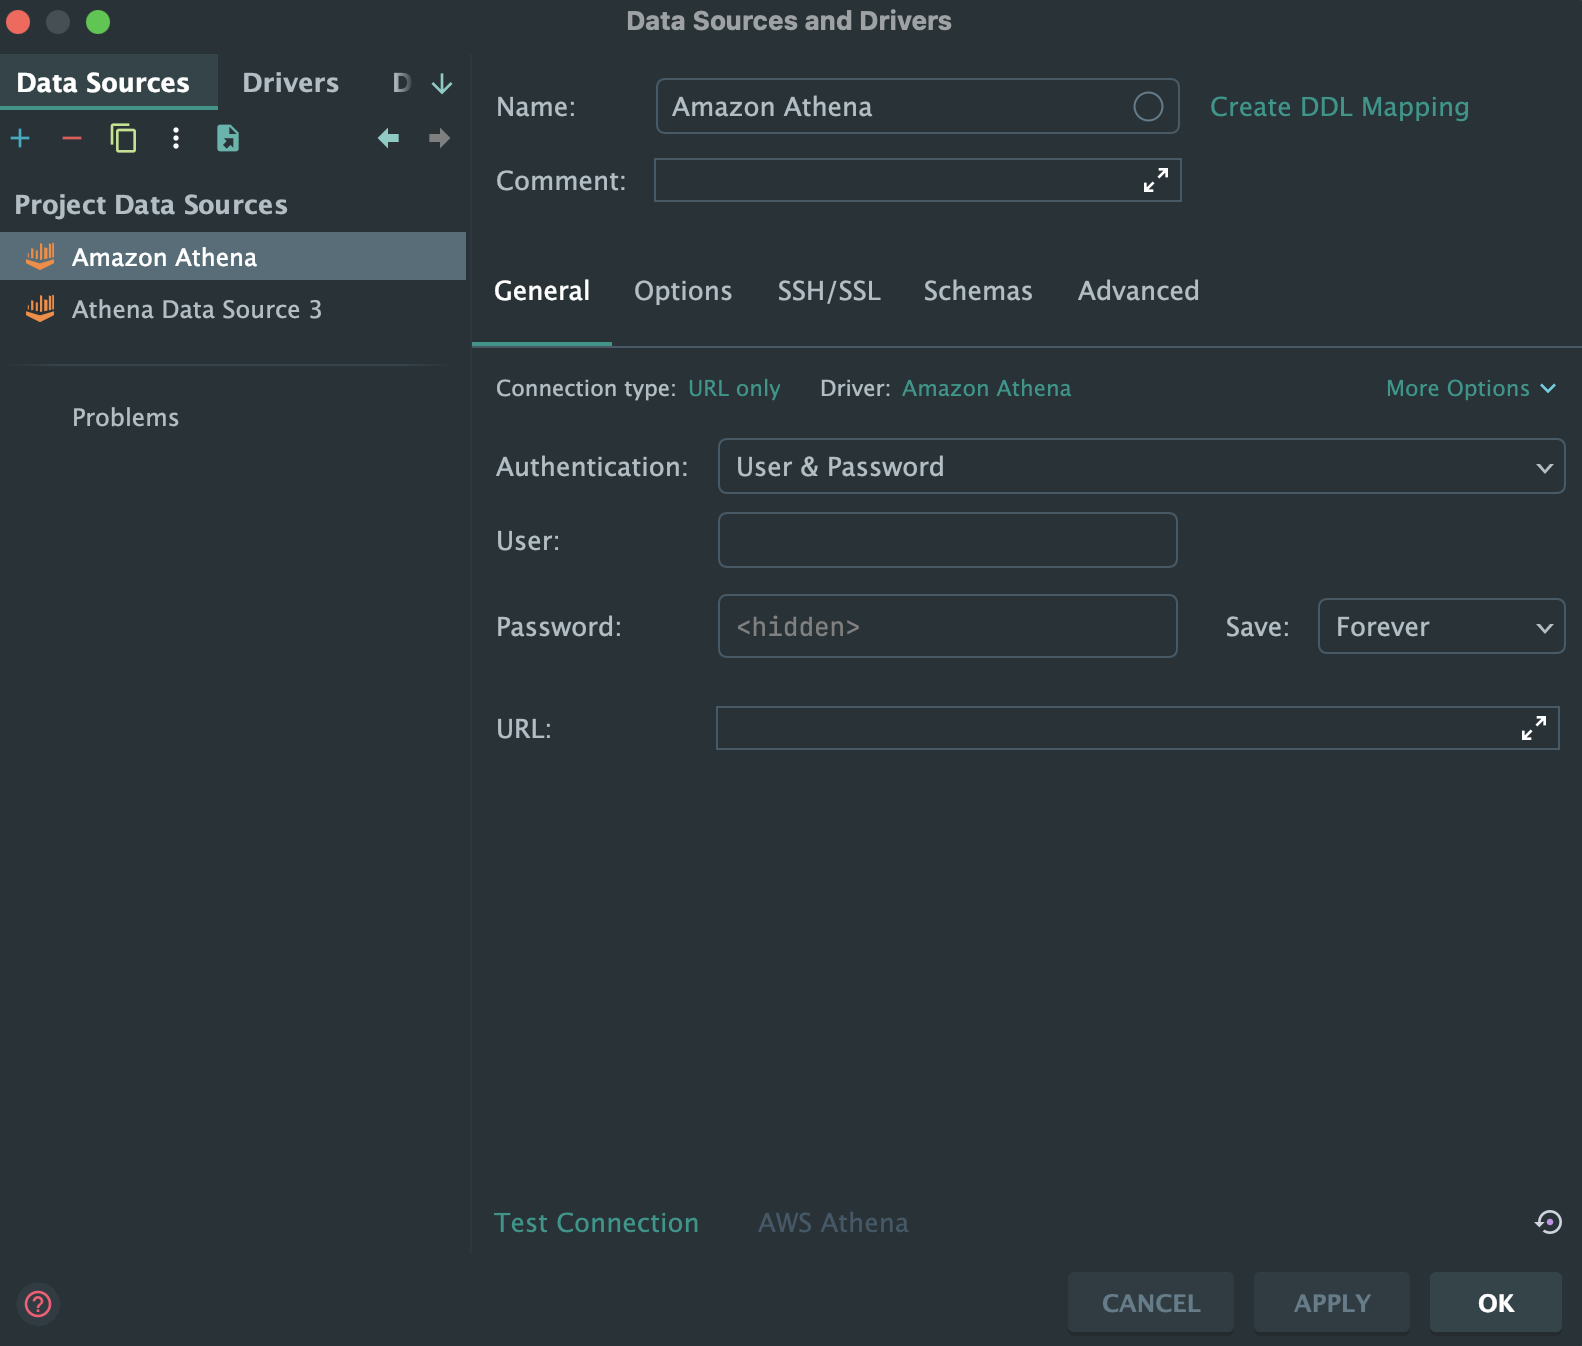Open the Problems section

[125, 417]
